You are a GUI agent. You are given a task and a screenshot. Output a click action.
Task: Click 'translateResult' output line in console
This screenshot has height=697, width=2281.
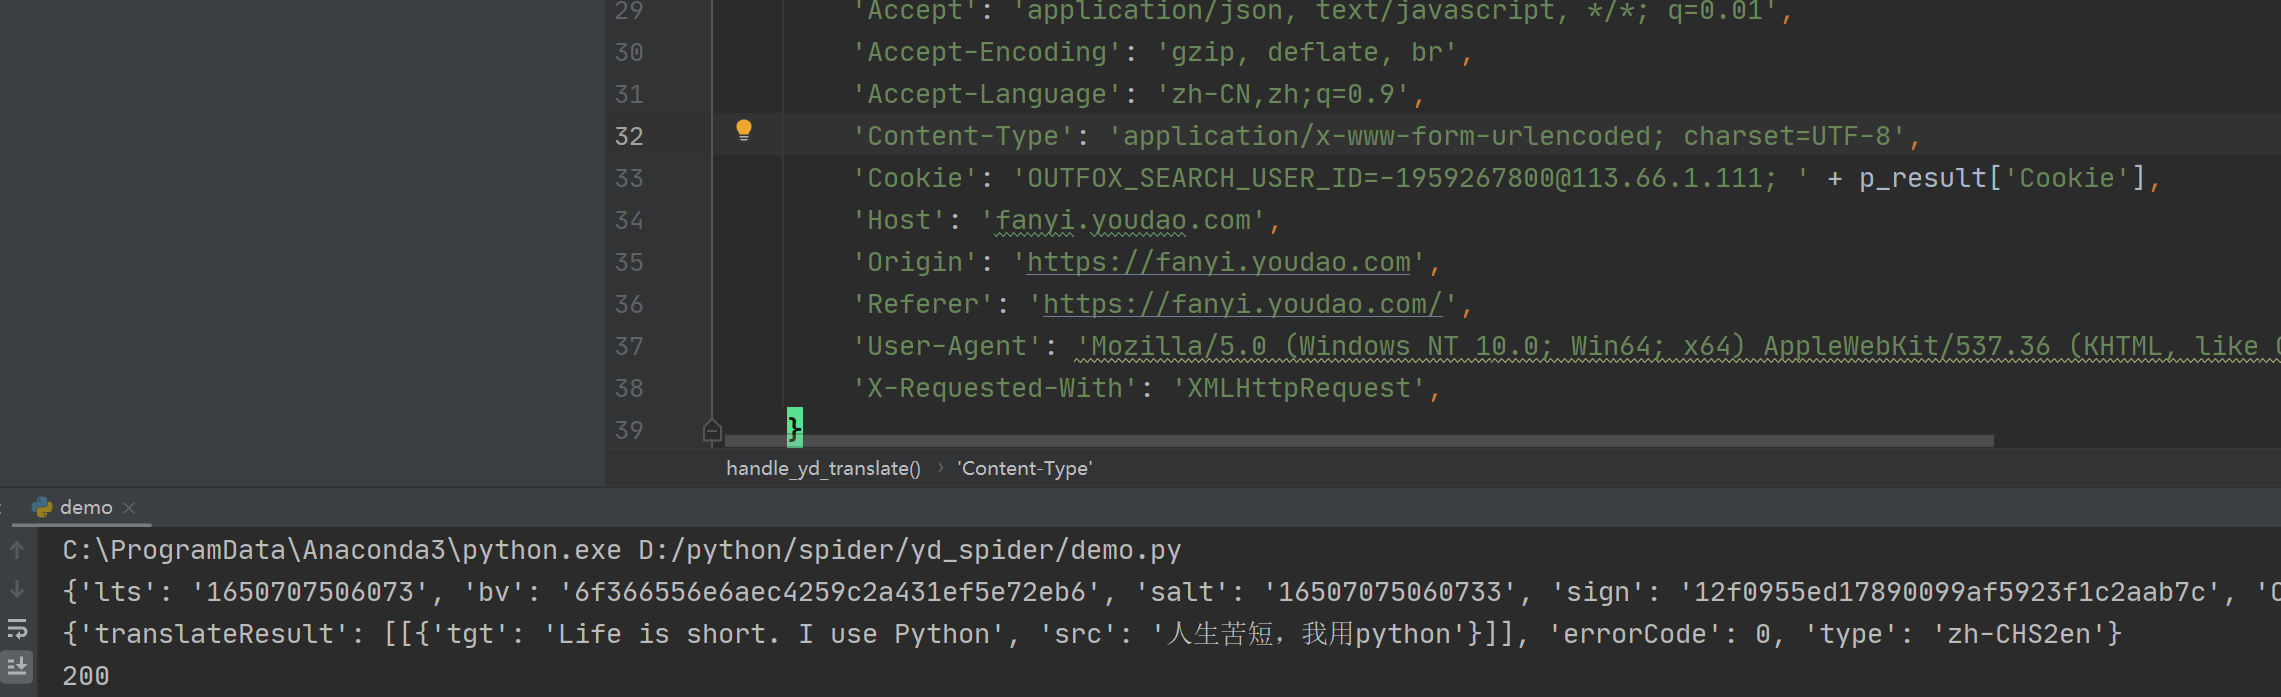1092,634
